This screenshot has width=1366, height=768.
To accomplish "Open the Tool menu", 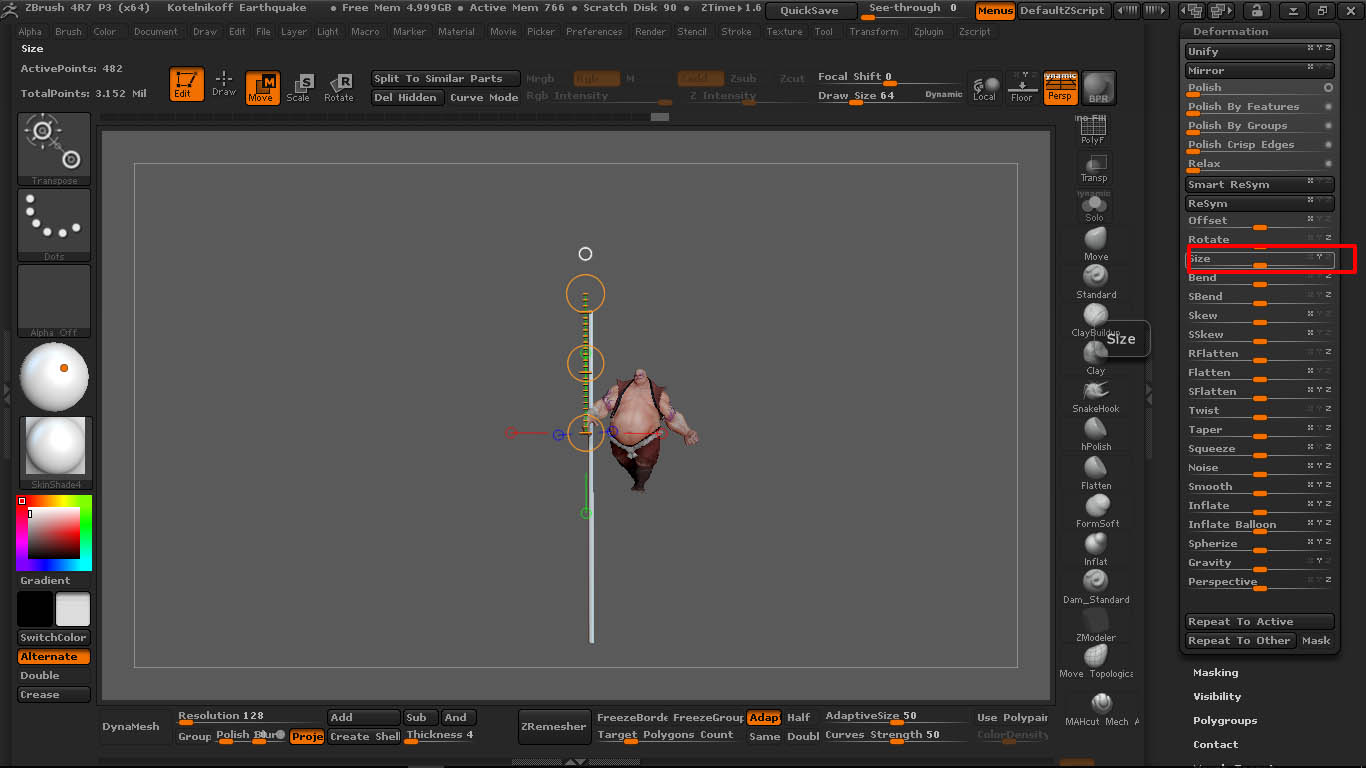I will pyautogui.click(x=823, y=31).
